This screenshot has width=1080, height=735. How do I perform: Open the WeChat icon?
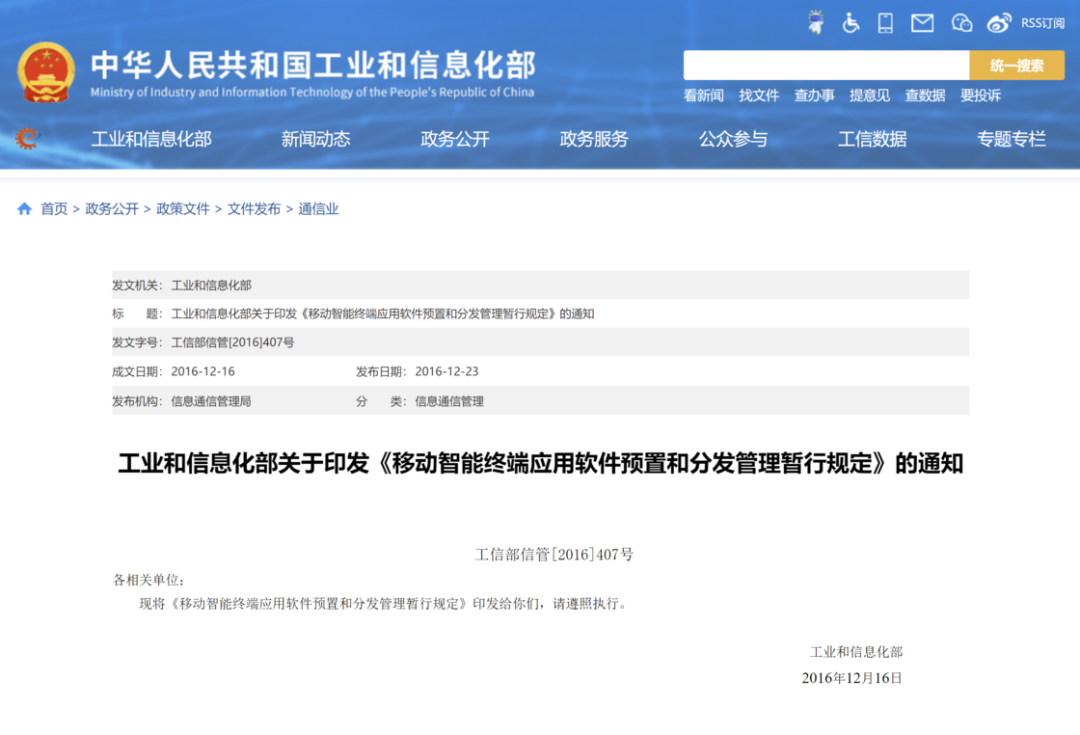click(962, 23)
